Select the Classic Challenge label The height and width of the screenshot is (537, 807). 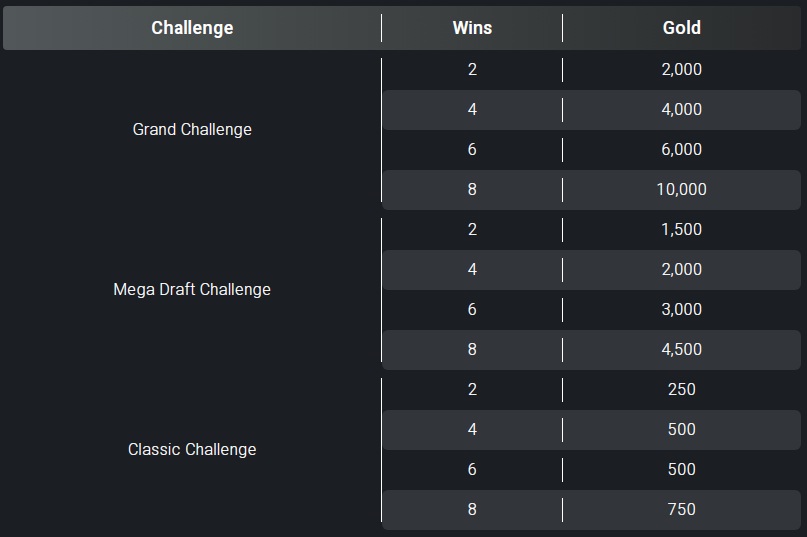[x=192, y=449]
